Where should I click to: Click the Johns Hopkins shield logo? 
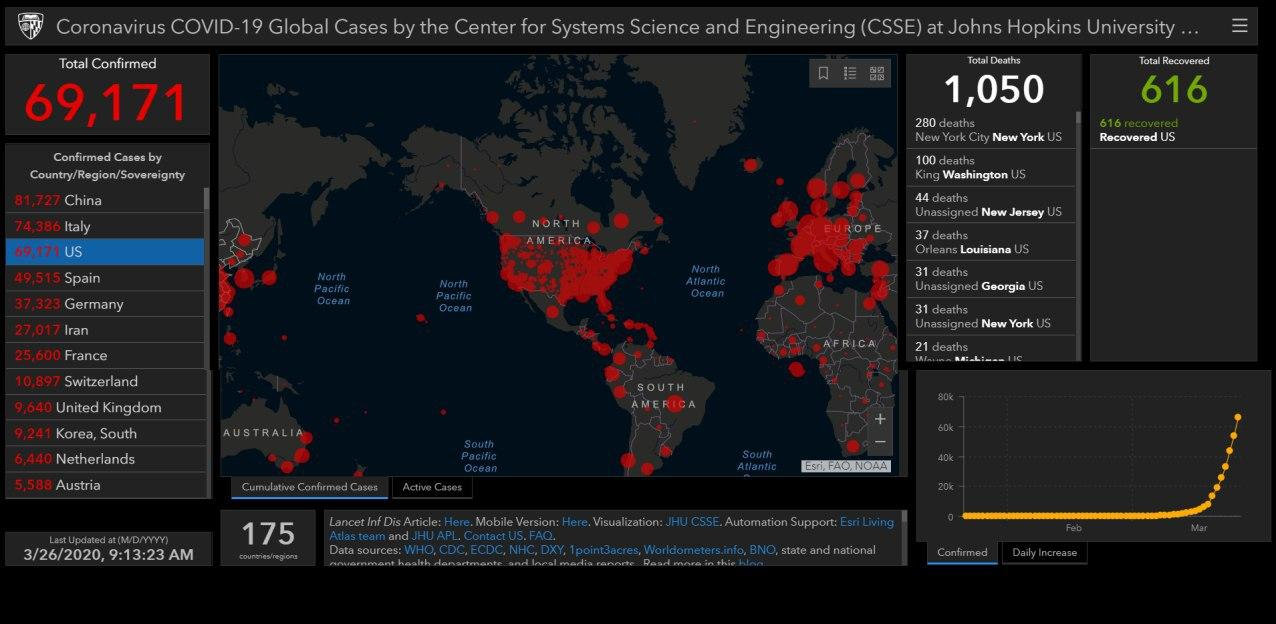coord(30,26)
